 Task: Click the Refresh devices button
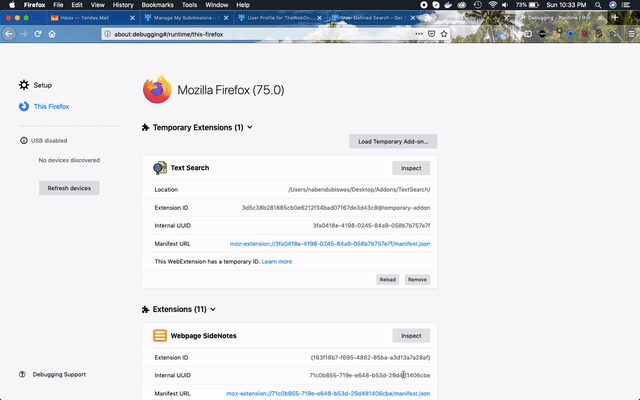tap(69, 188)
